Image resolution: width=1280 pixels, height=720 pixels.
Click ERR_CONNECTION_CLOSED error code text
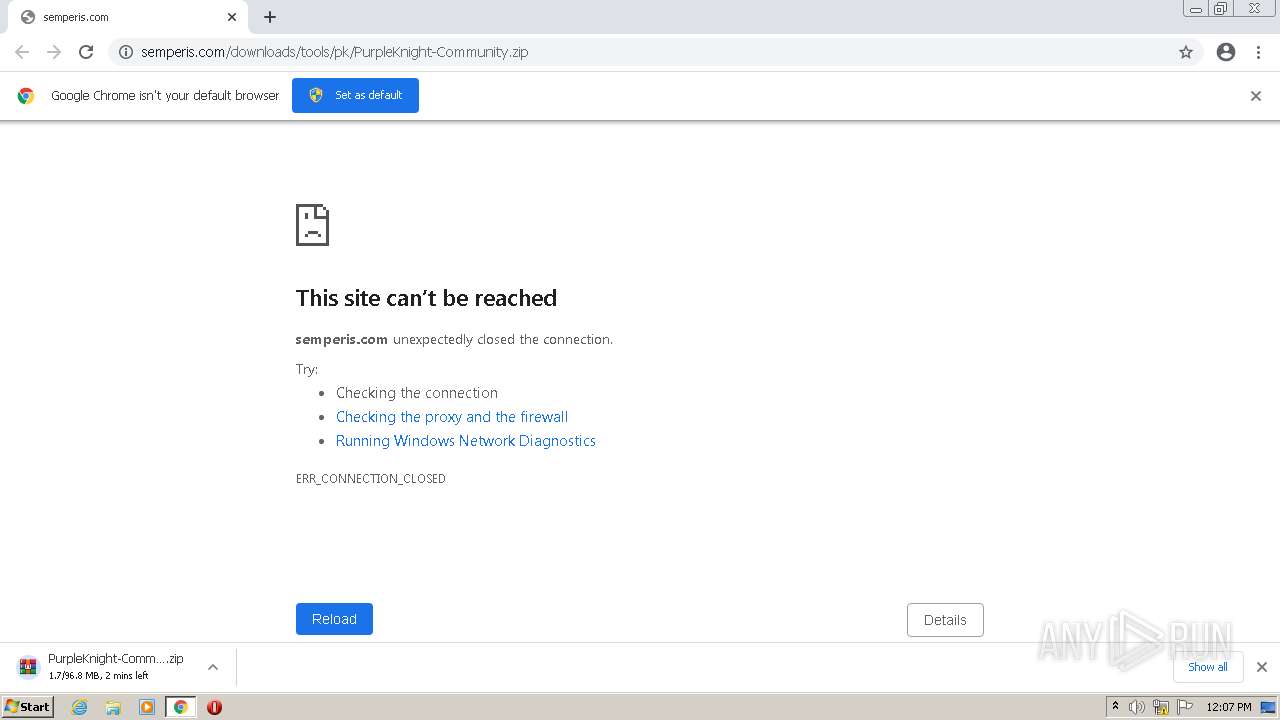371,479
